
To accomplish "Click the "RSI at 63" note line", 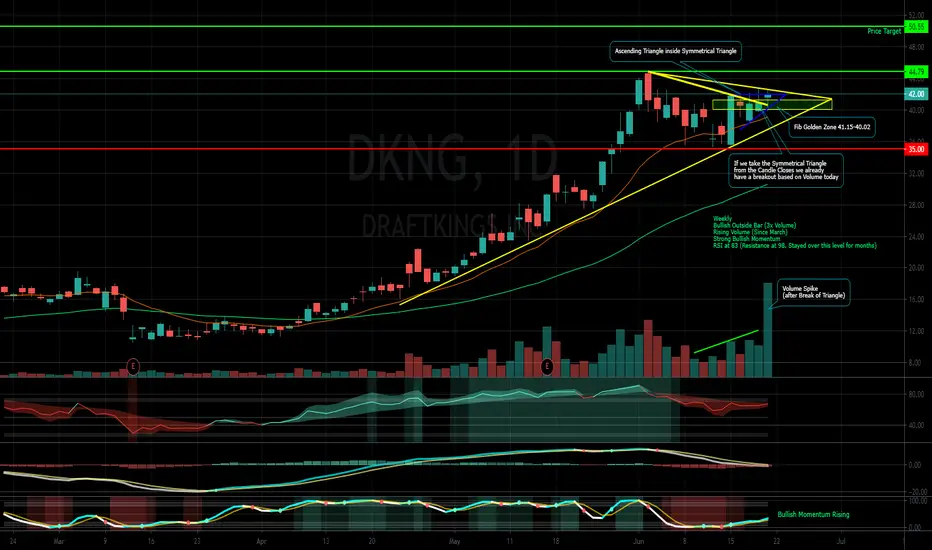I will pyautogui.click(x=795, y=246).
